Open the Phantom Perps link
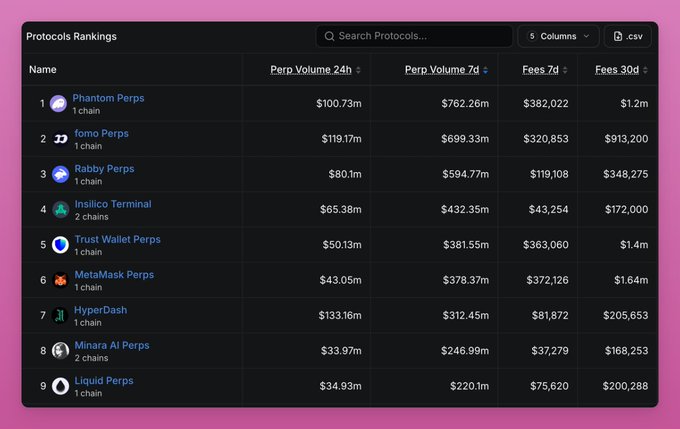 [x=108, y=98]
